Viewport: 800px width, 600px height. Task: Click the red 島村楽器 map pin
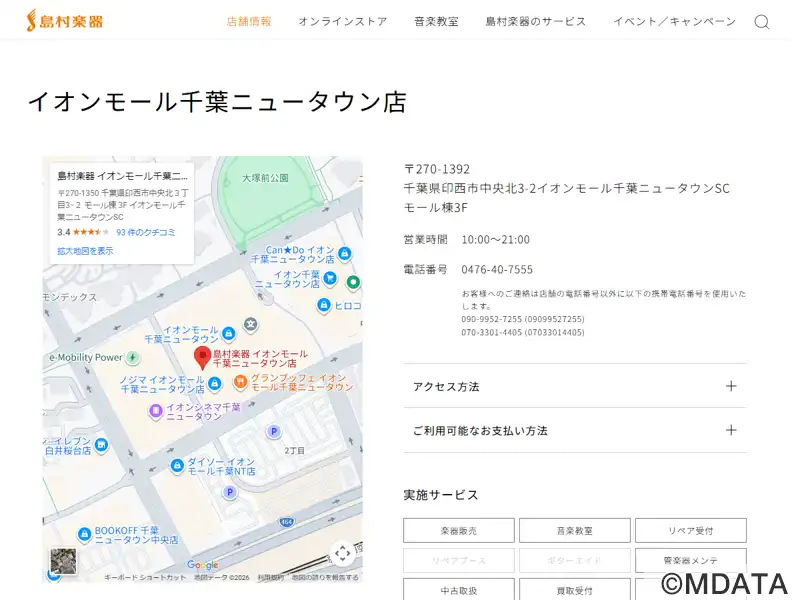tap(203, 358)
